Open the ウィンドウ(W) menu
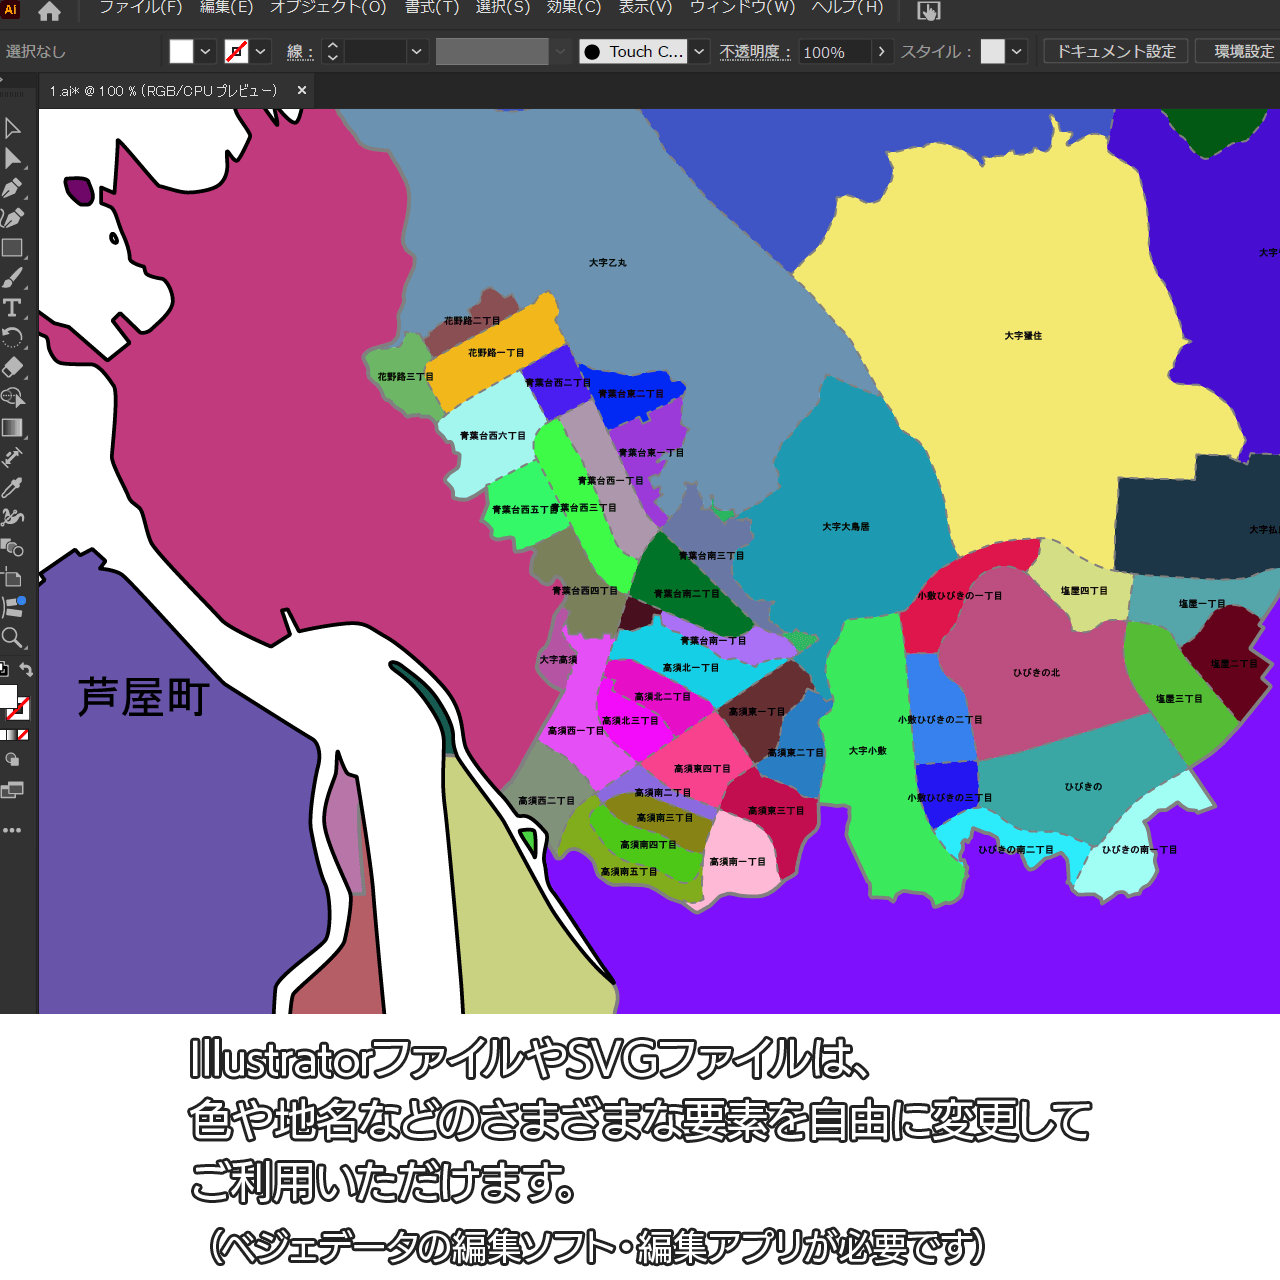1280x1280 pixels. [742, 8]
